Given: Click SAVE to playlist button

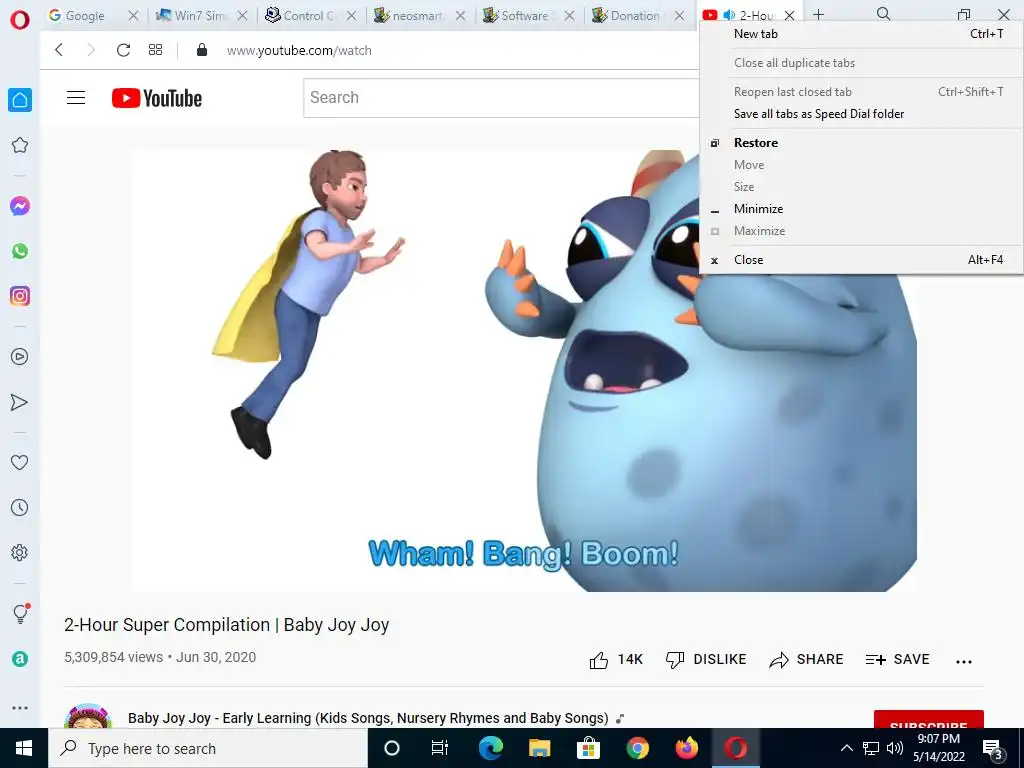Looking at the screenshot, I should pyautogui.click(x=897, y=660).
